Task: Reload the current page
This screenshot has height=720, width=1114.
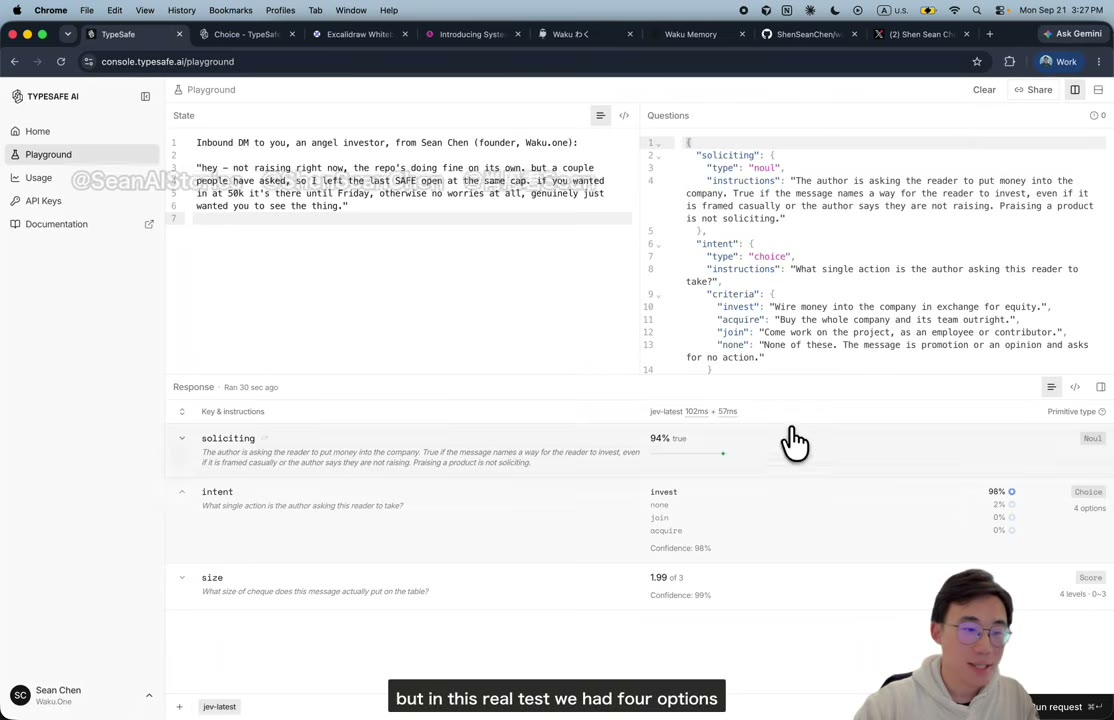Action: 61,62
